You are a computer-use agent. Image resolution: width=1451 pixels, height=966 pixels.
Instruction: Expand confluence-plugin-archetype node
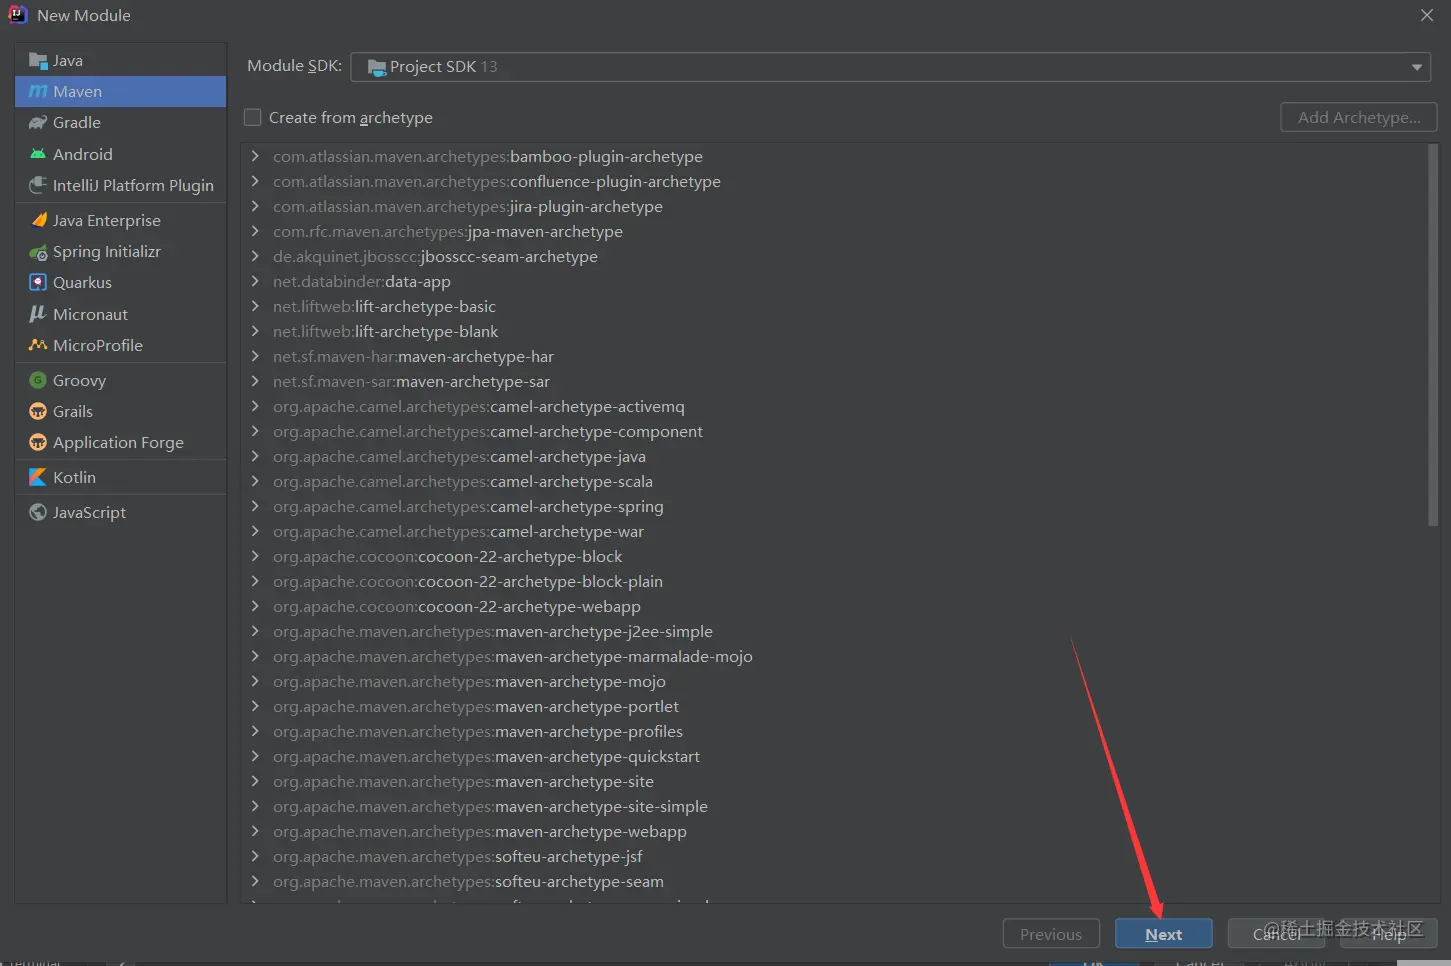click(256, 181)
